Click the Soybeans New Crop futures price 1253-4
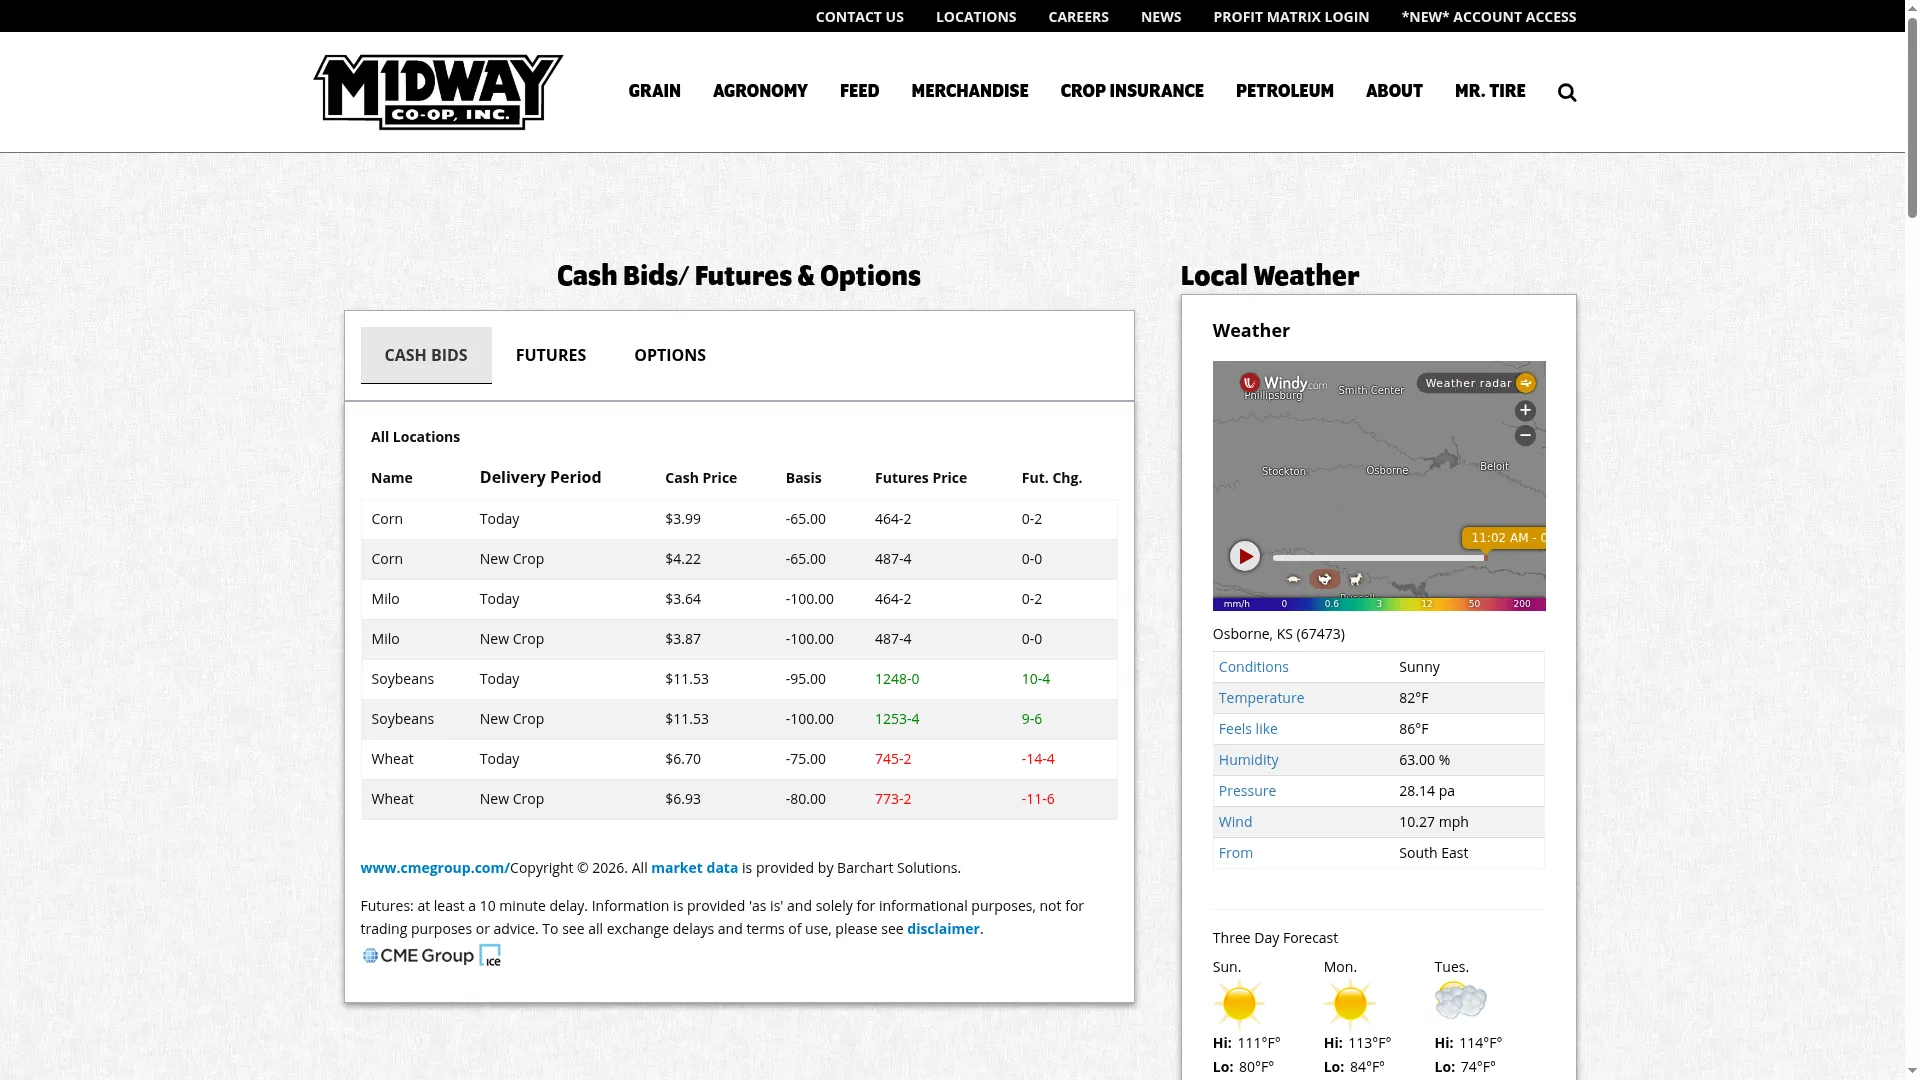 897,719
